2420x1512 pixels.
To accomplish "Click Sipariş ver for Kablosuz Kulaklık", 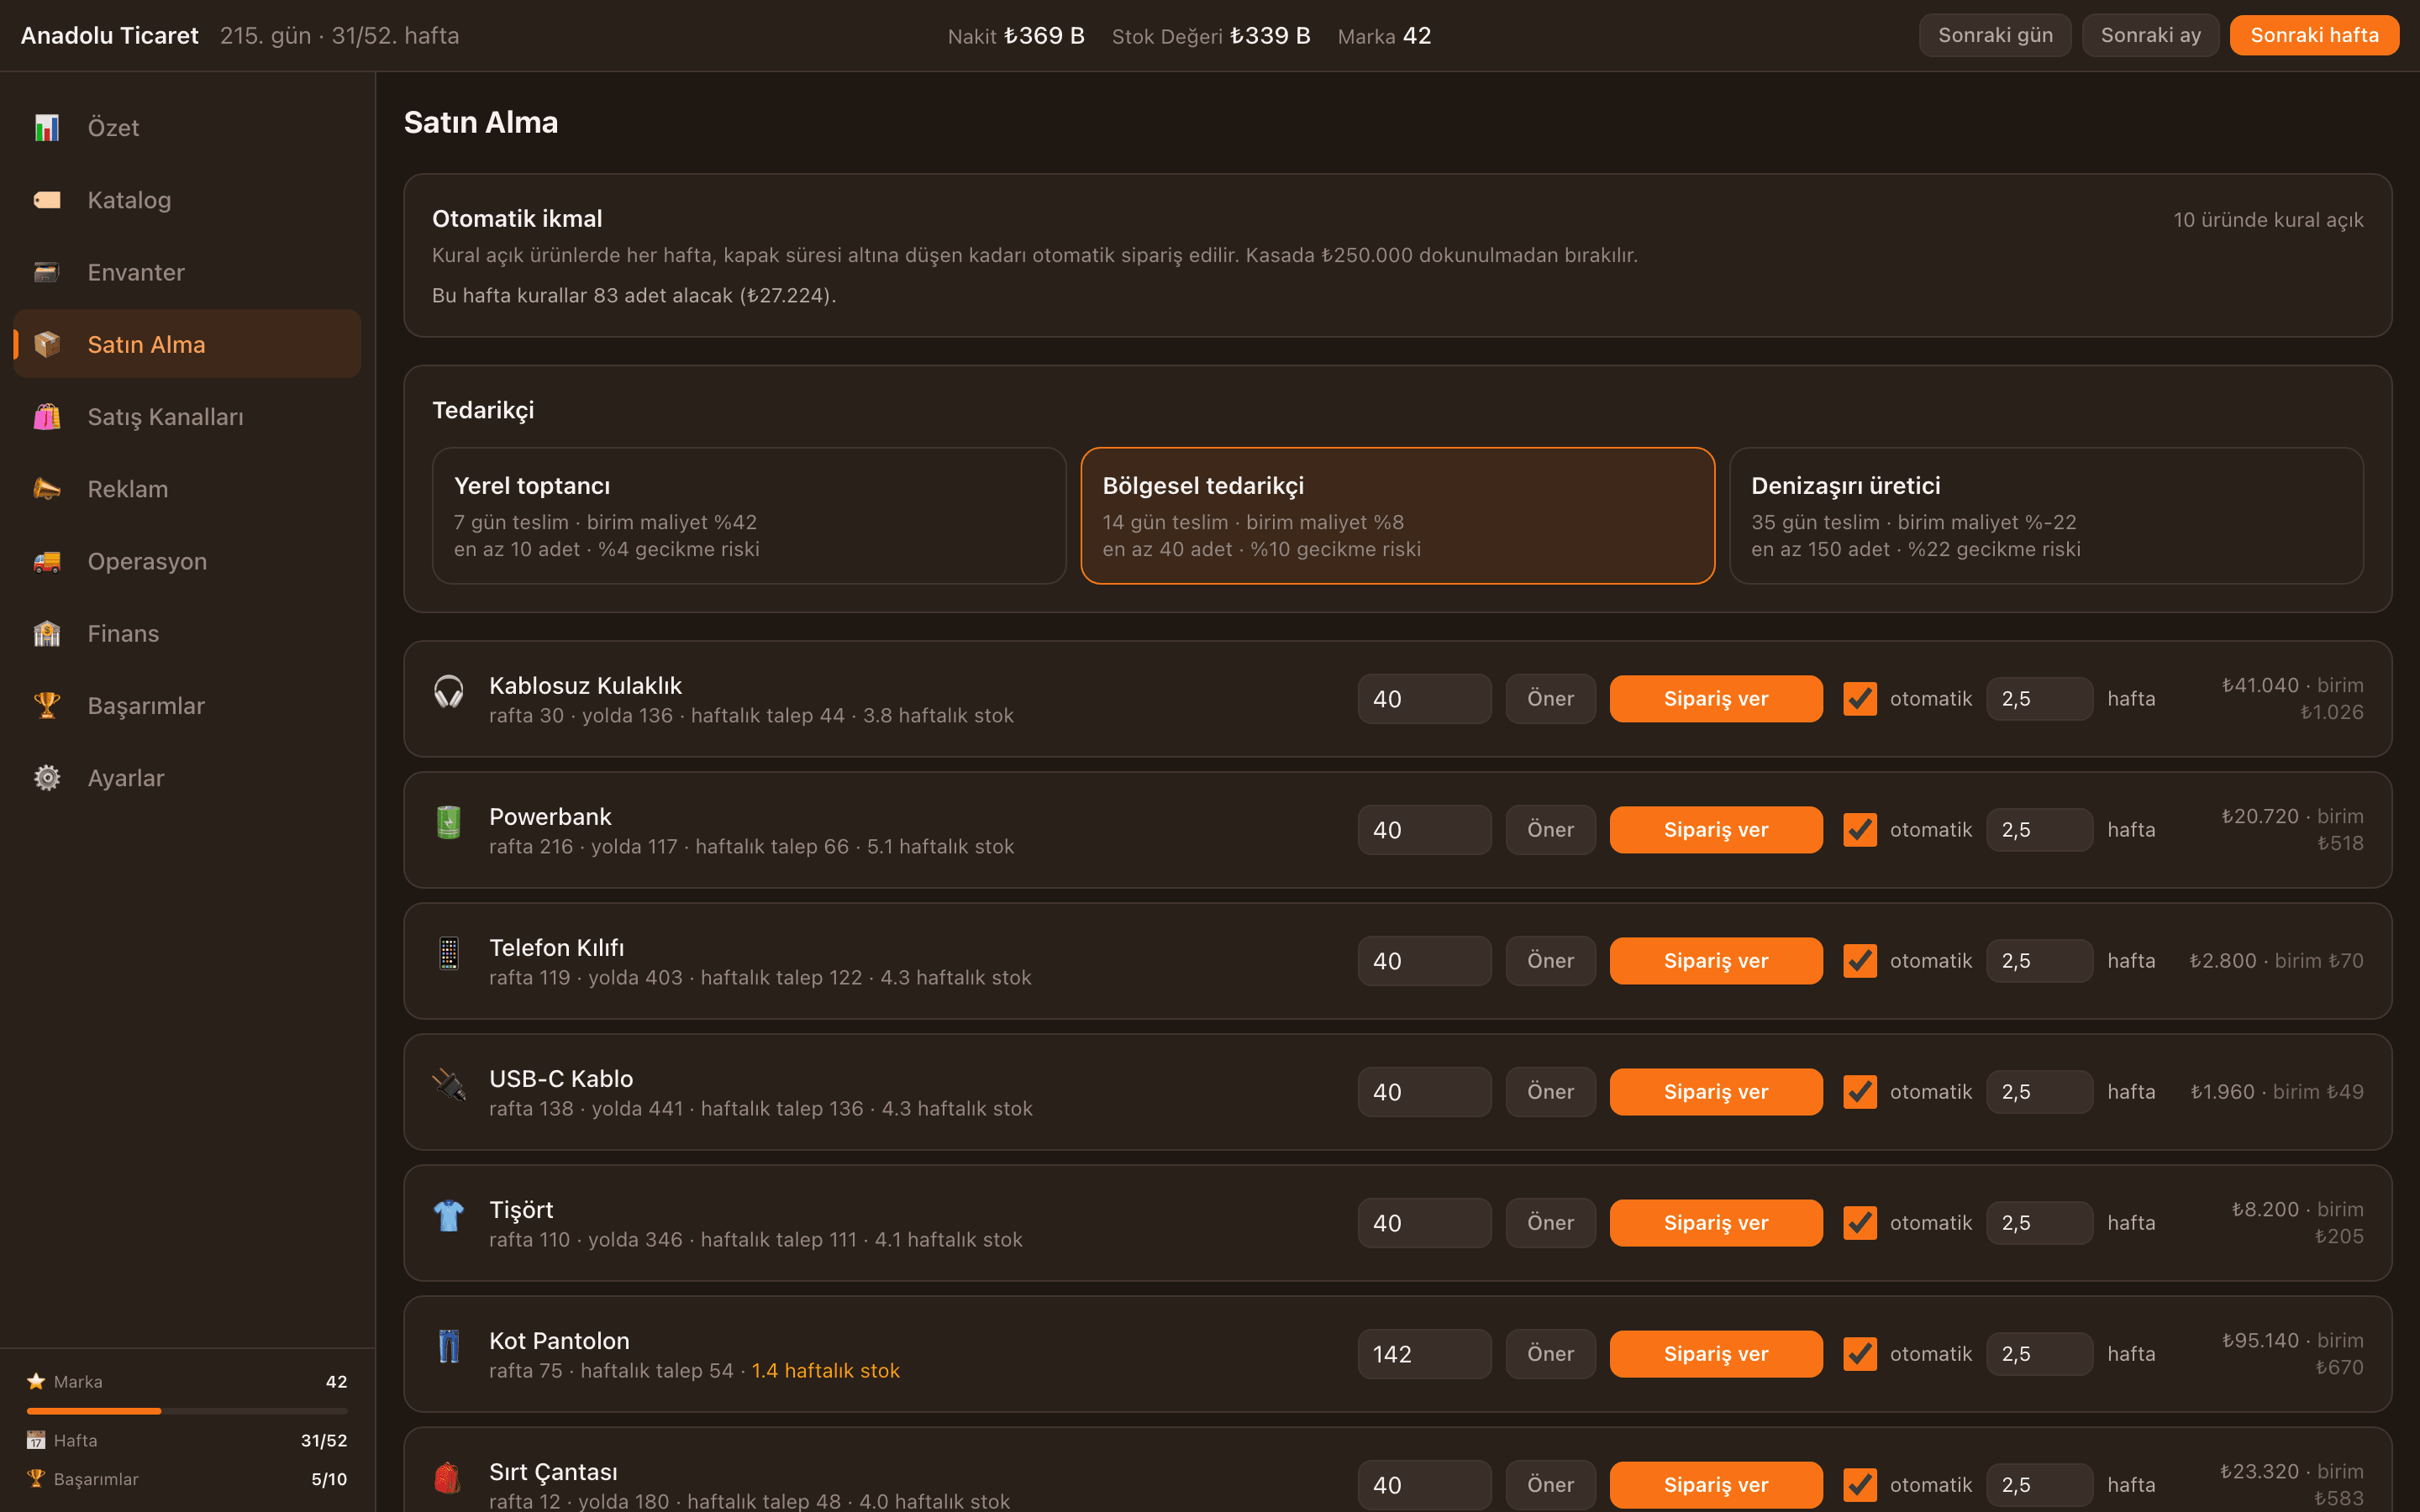I will (1716, 699).
